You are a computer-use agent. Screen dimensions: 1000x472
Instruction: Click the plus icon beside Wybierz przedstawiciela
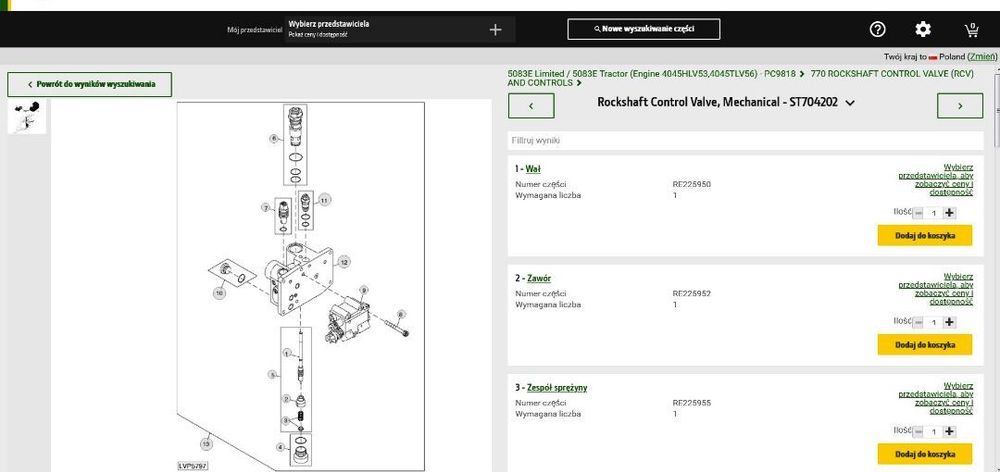[496, 29]
